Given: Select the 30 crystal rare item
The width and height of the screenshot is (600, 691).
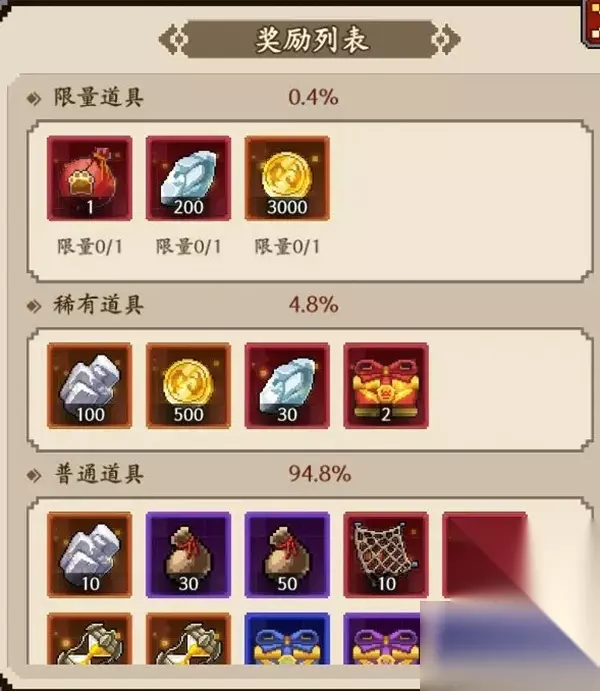Looking at the screenshot, I should click(x=287, y=386).
